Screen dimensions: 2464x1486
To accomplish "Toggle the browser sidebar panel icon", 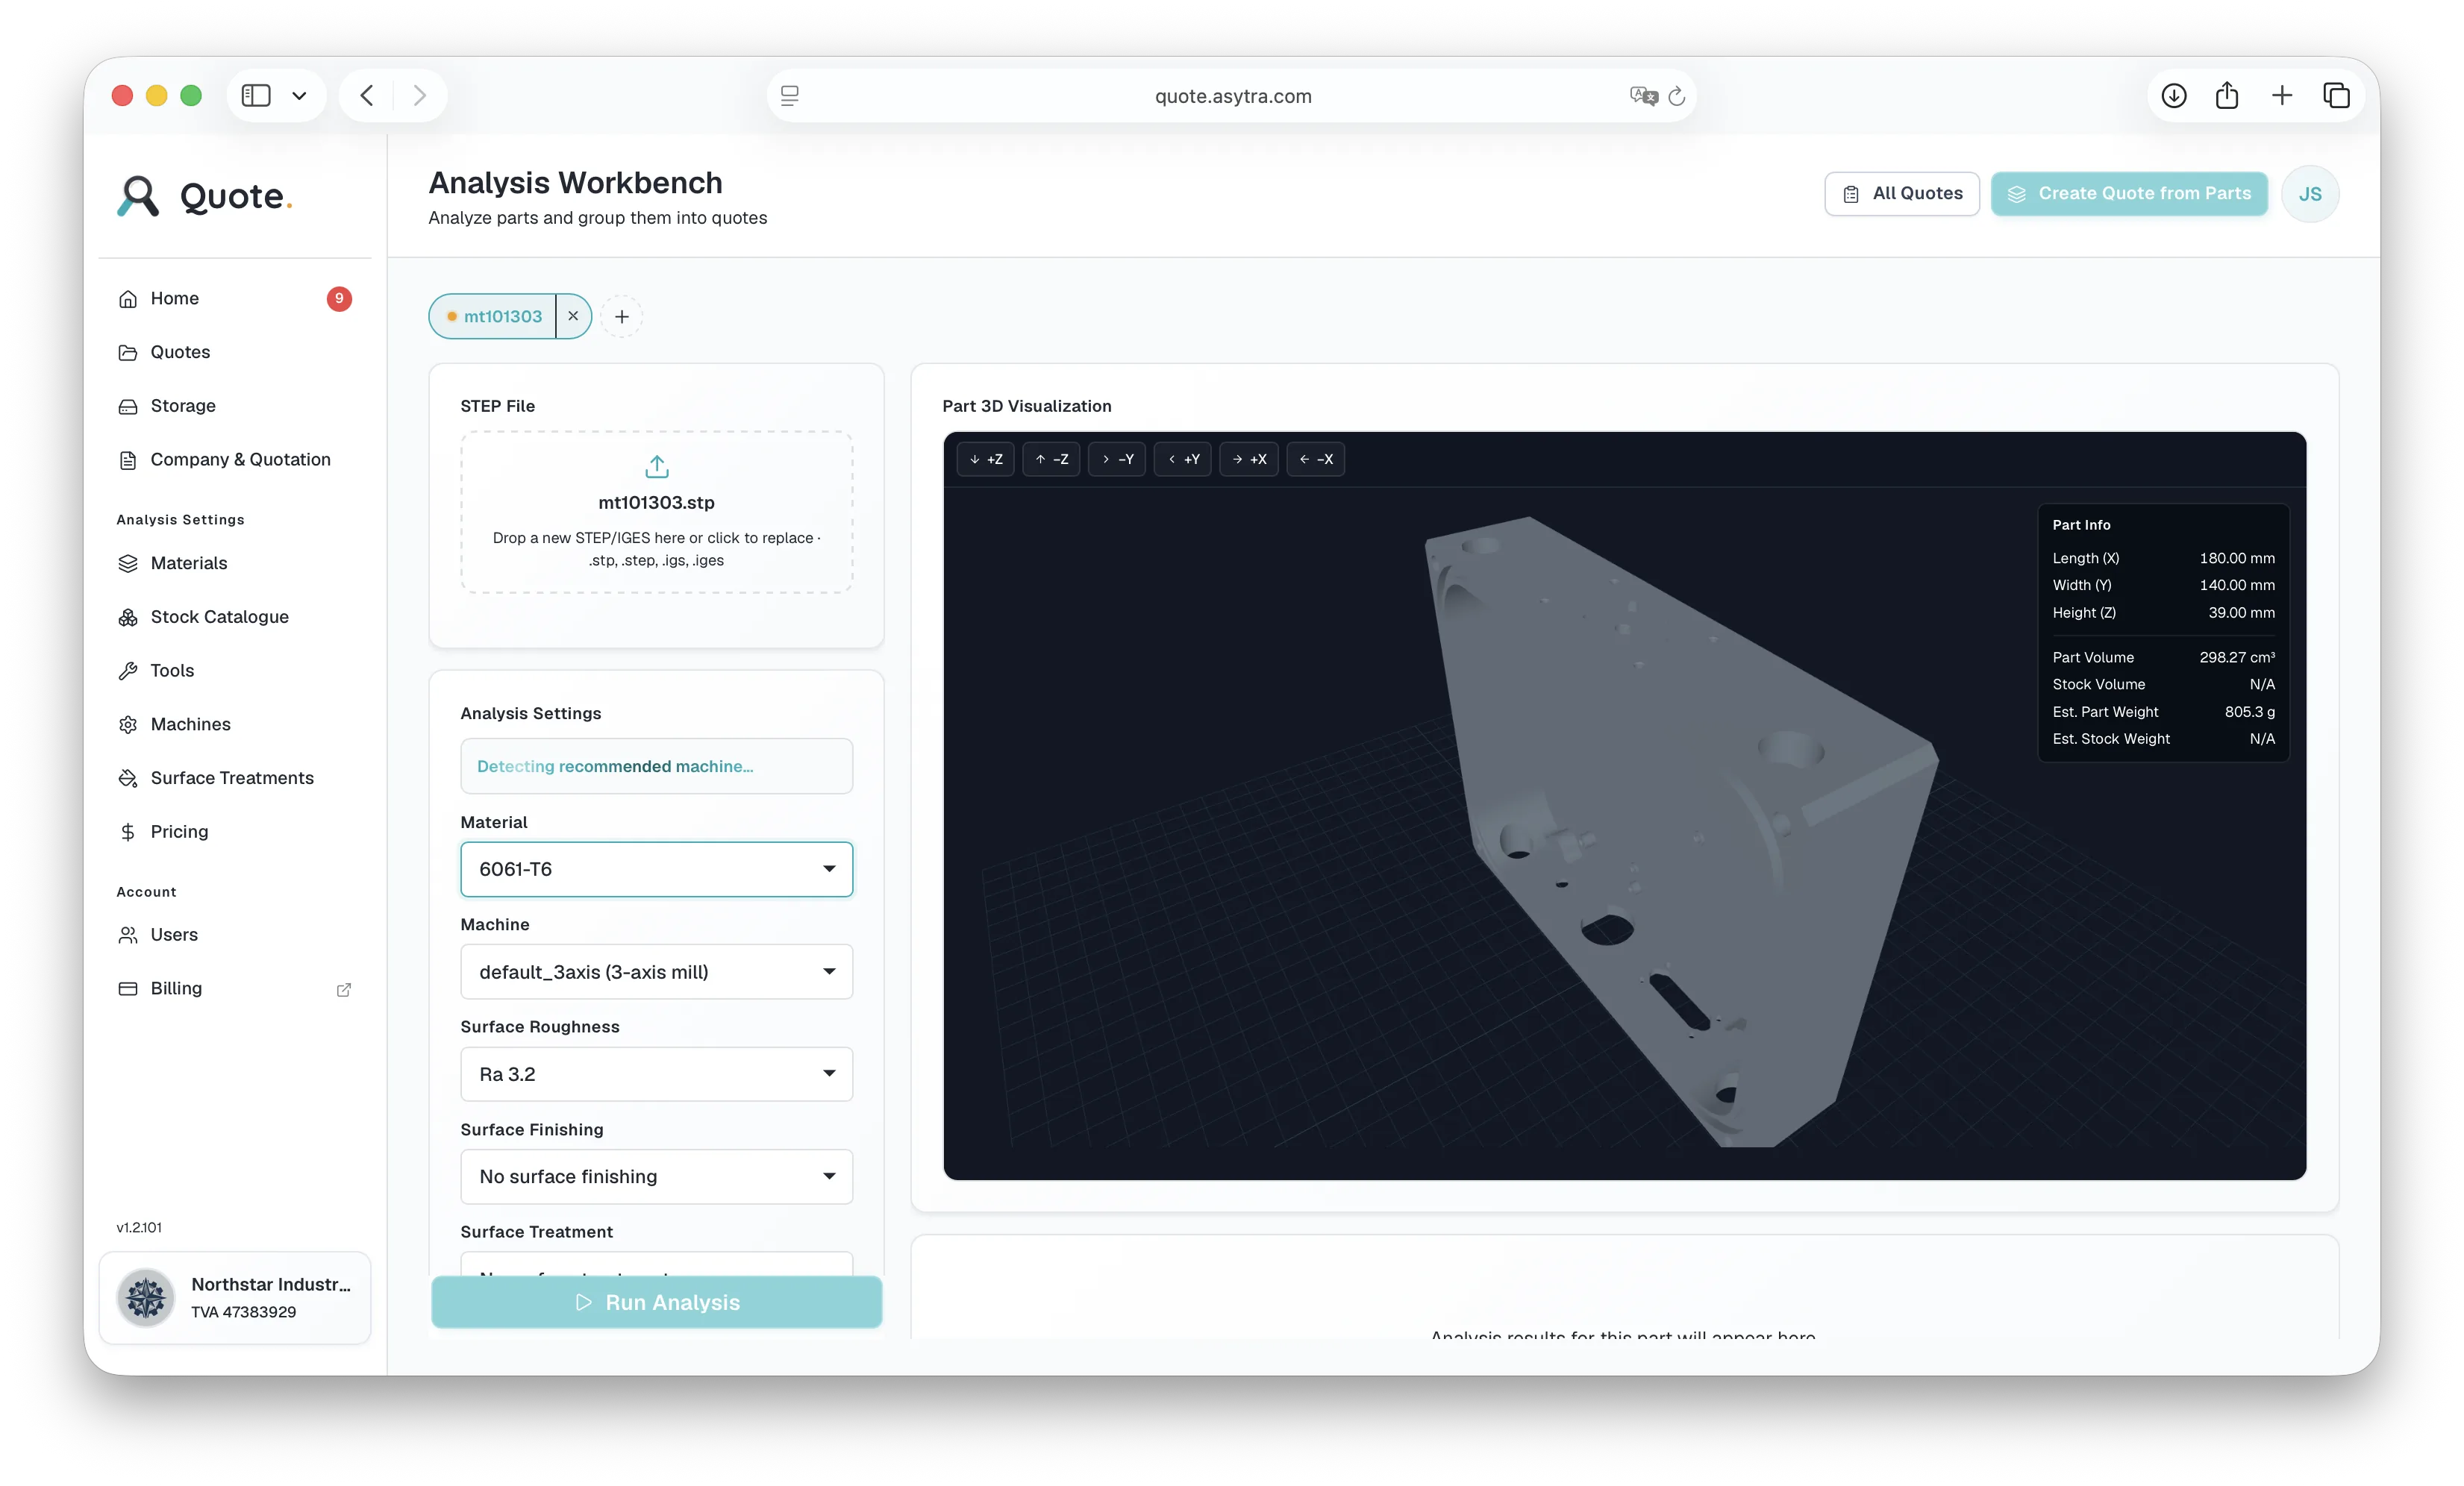I will 256,95.
